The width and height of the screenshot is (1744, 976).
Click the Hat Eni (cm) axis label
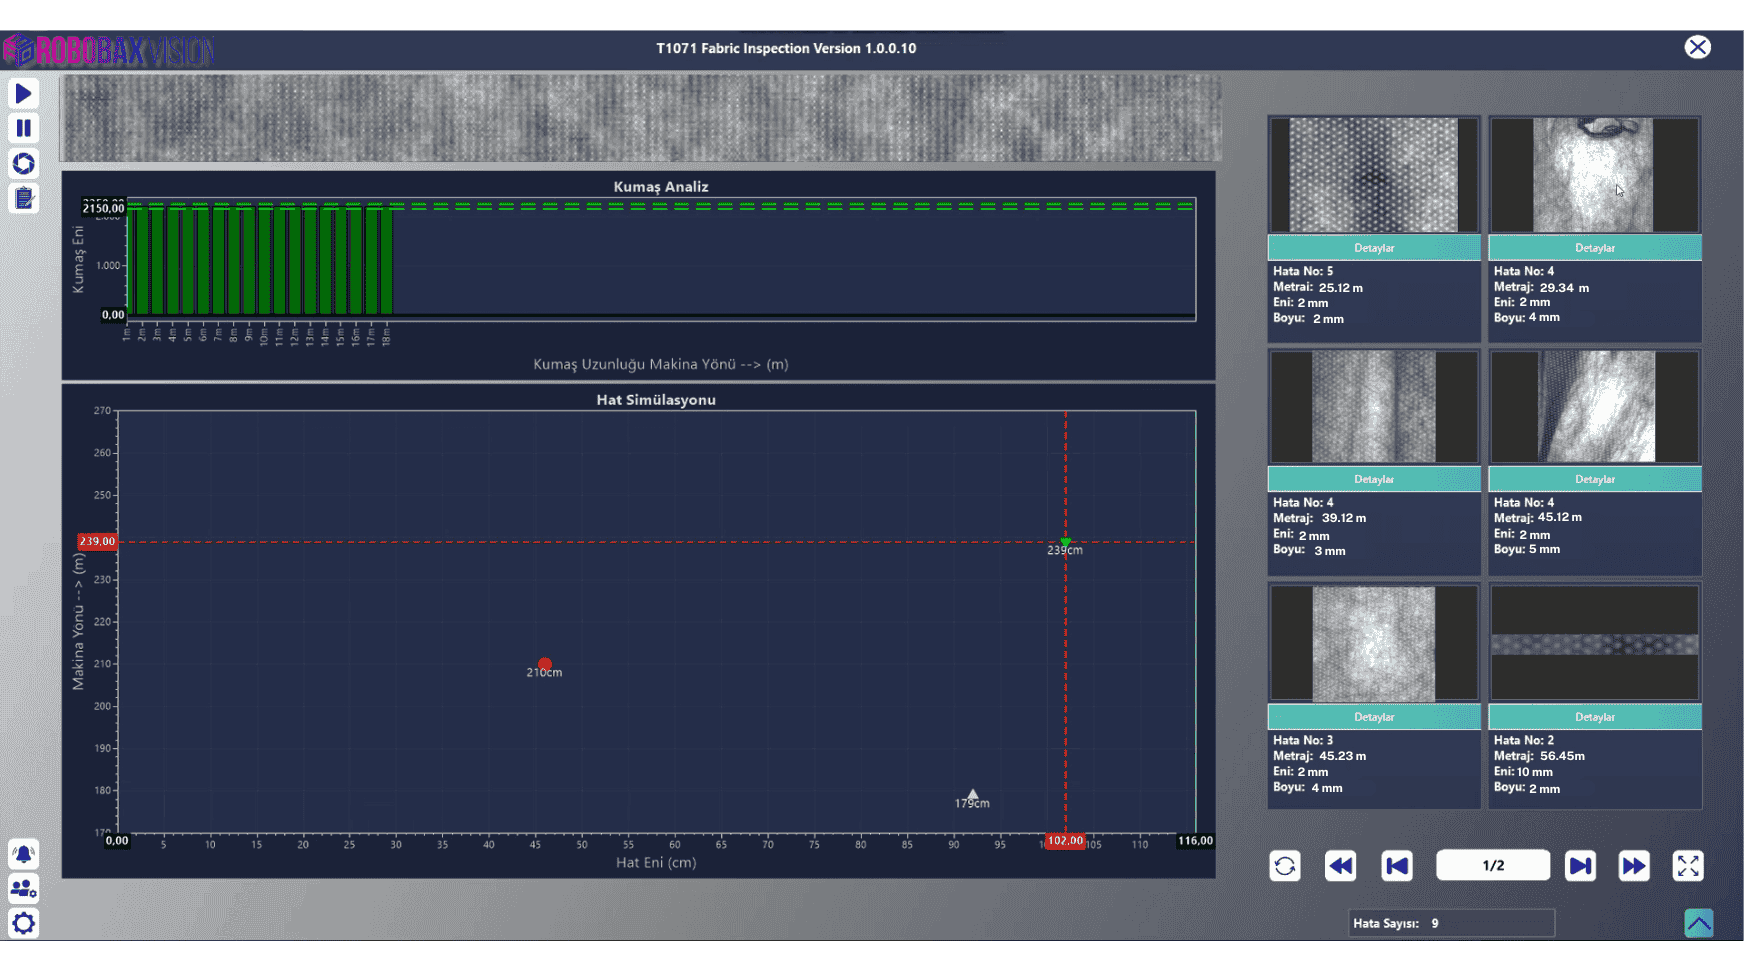(x=656, y=862)
